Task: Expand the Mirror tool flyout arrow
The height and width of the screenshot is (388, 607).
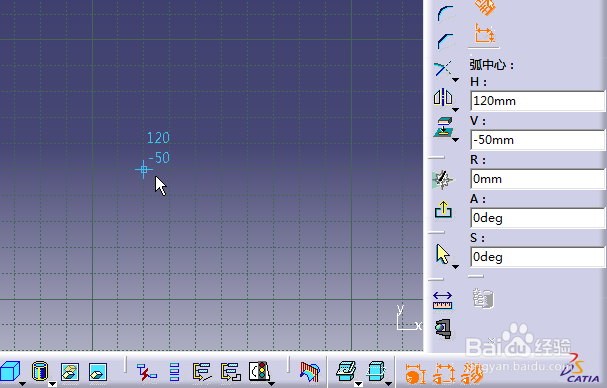Action: point(456,110)
